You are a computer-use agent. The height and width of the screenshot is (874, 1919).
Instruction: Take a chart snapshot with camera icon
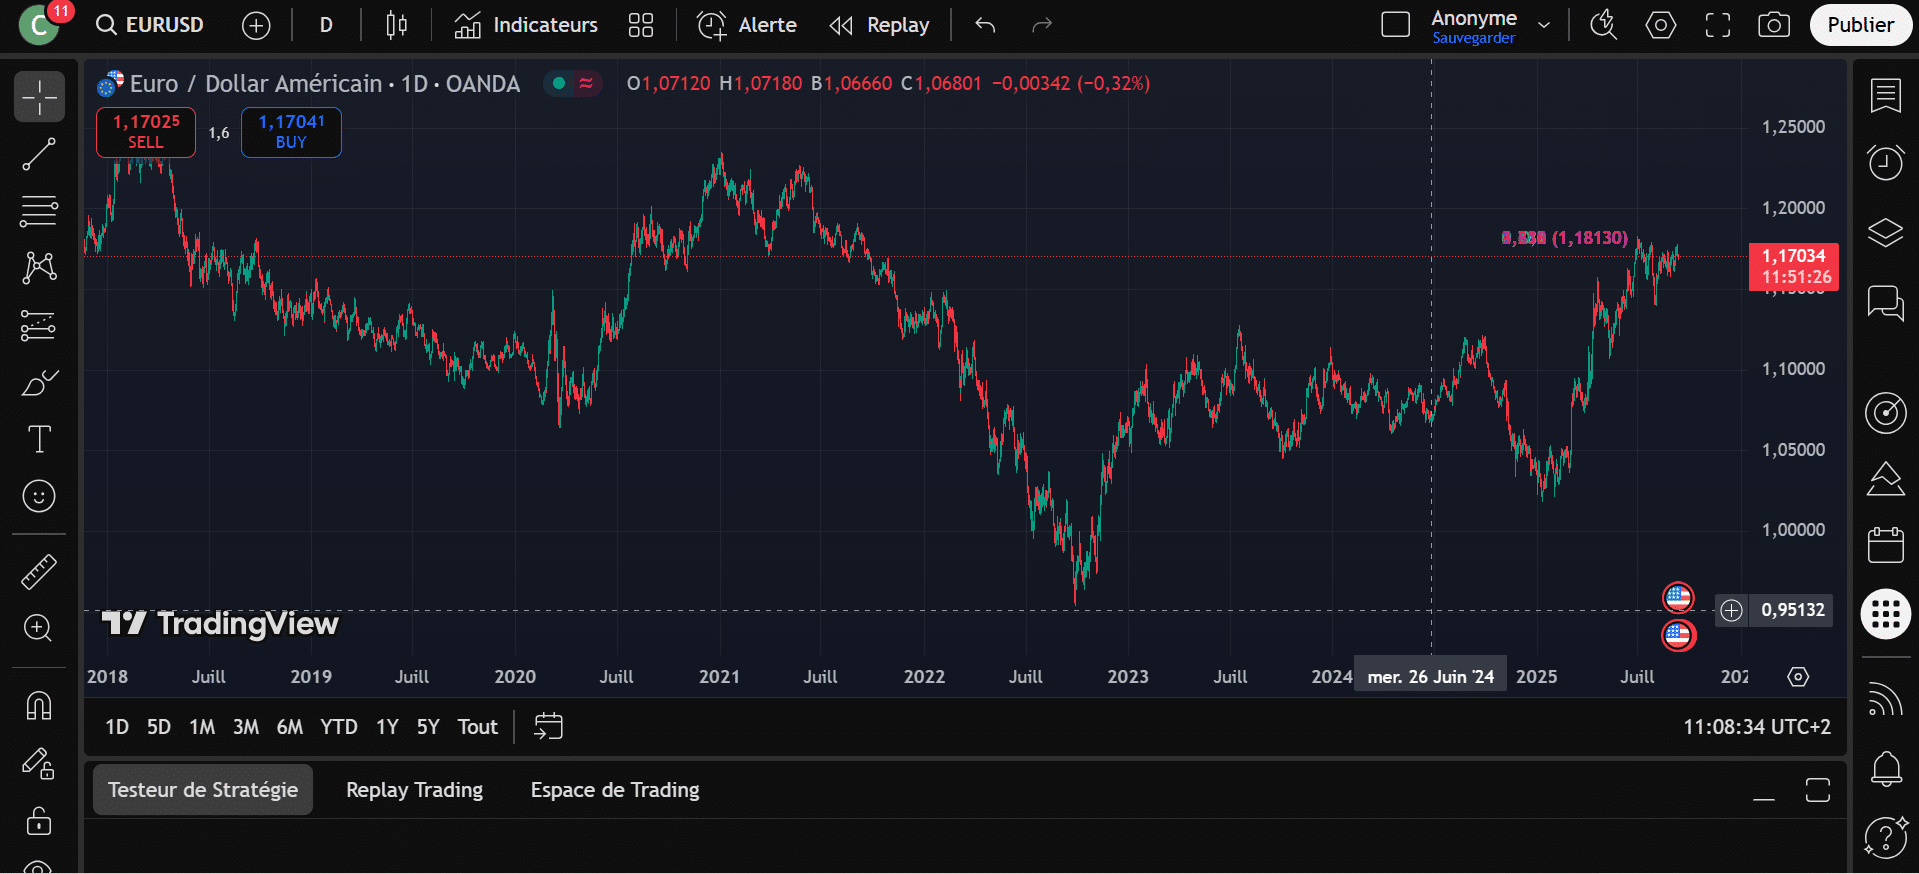coord(1774,25)
